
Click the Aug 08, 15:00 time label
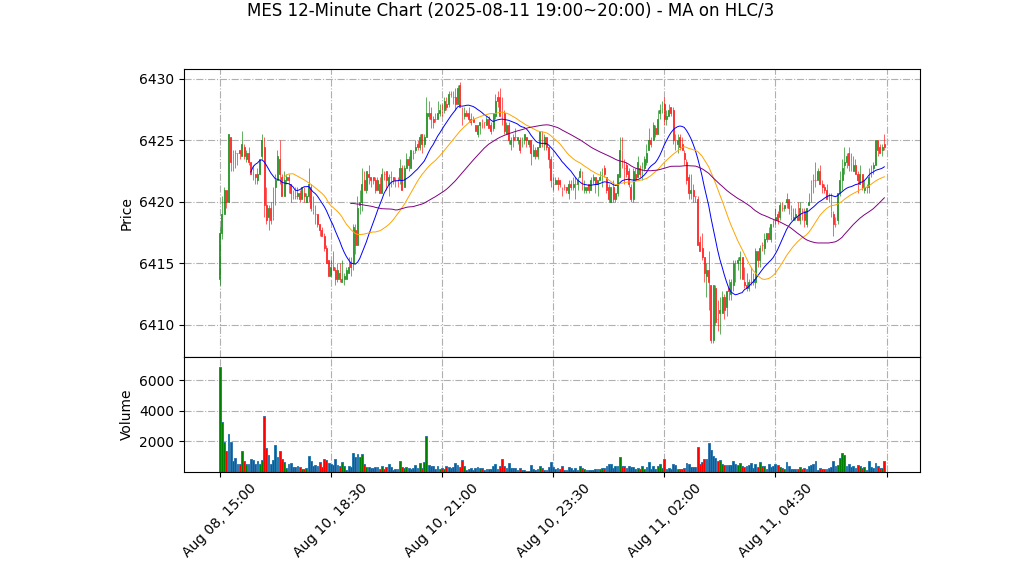point(218,520)
